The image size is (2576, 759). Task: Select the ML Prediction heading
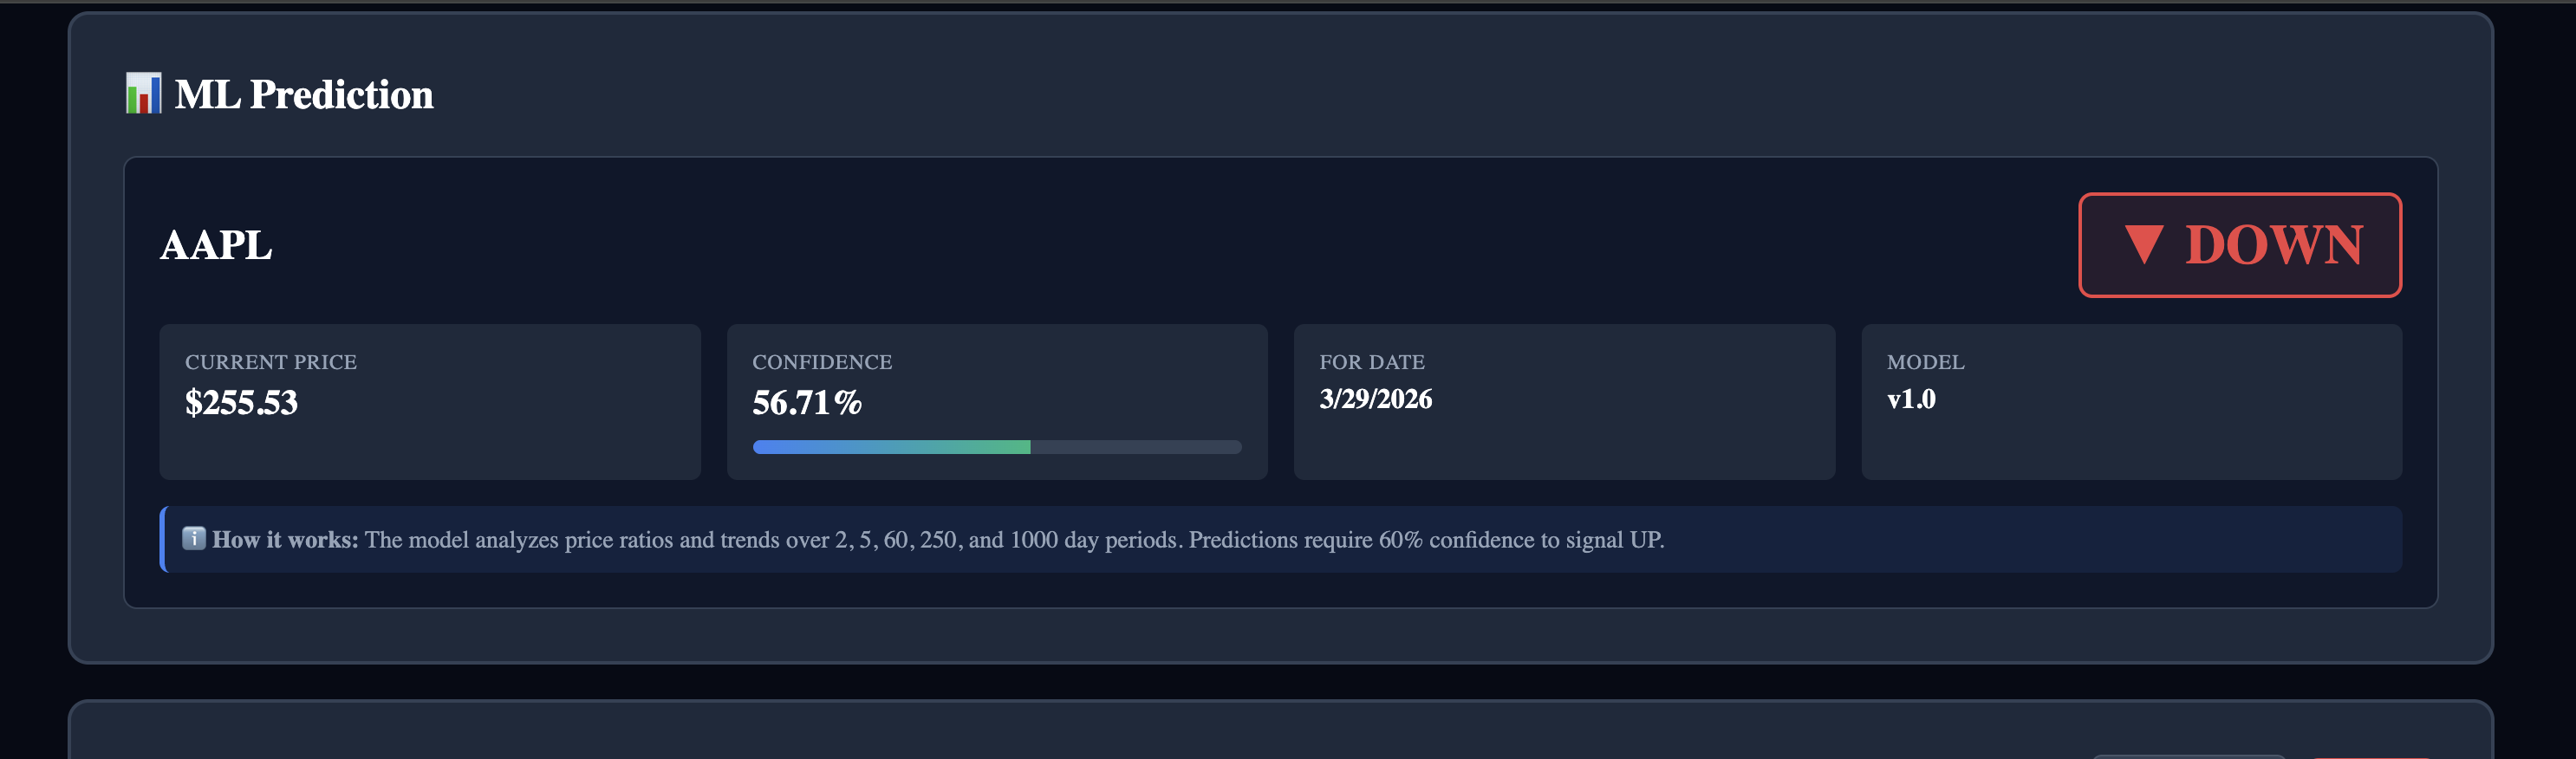304,94
